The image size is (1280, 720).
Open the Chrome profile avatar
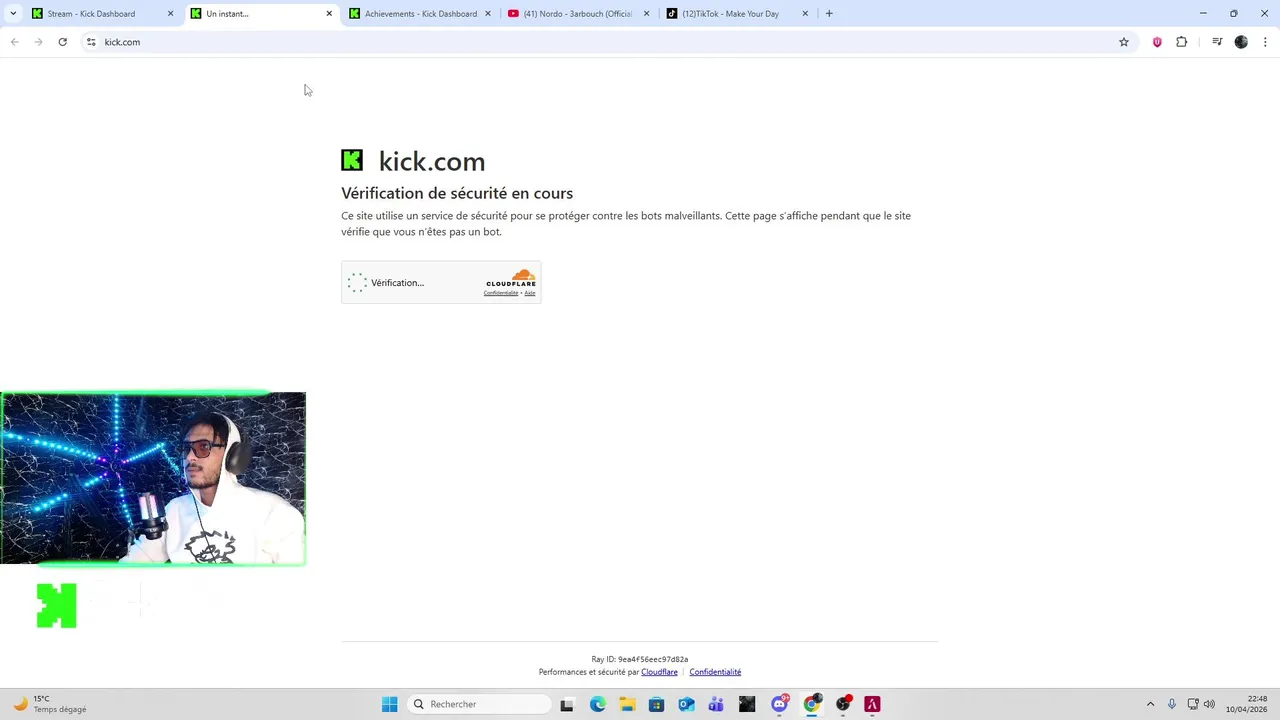pos(1241,42)
